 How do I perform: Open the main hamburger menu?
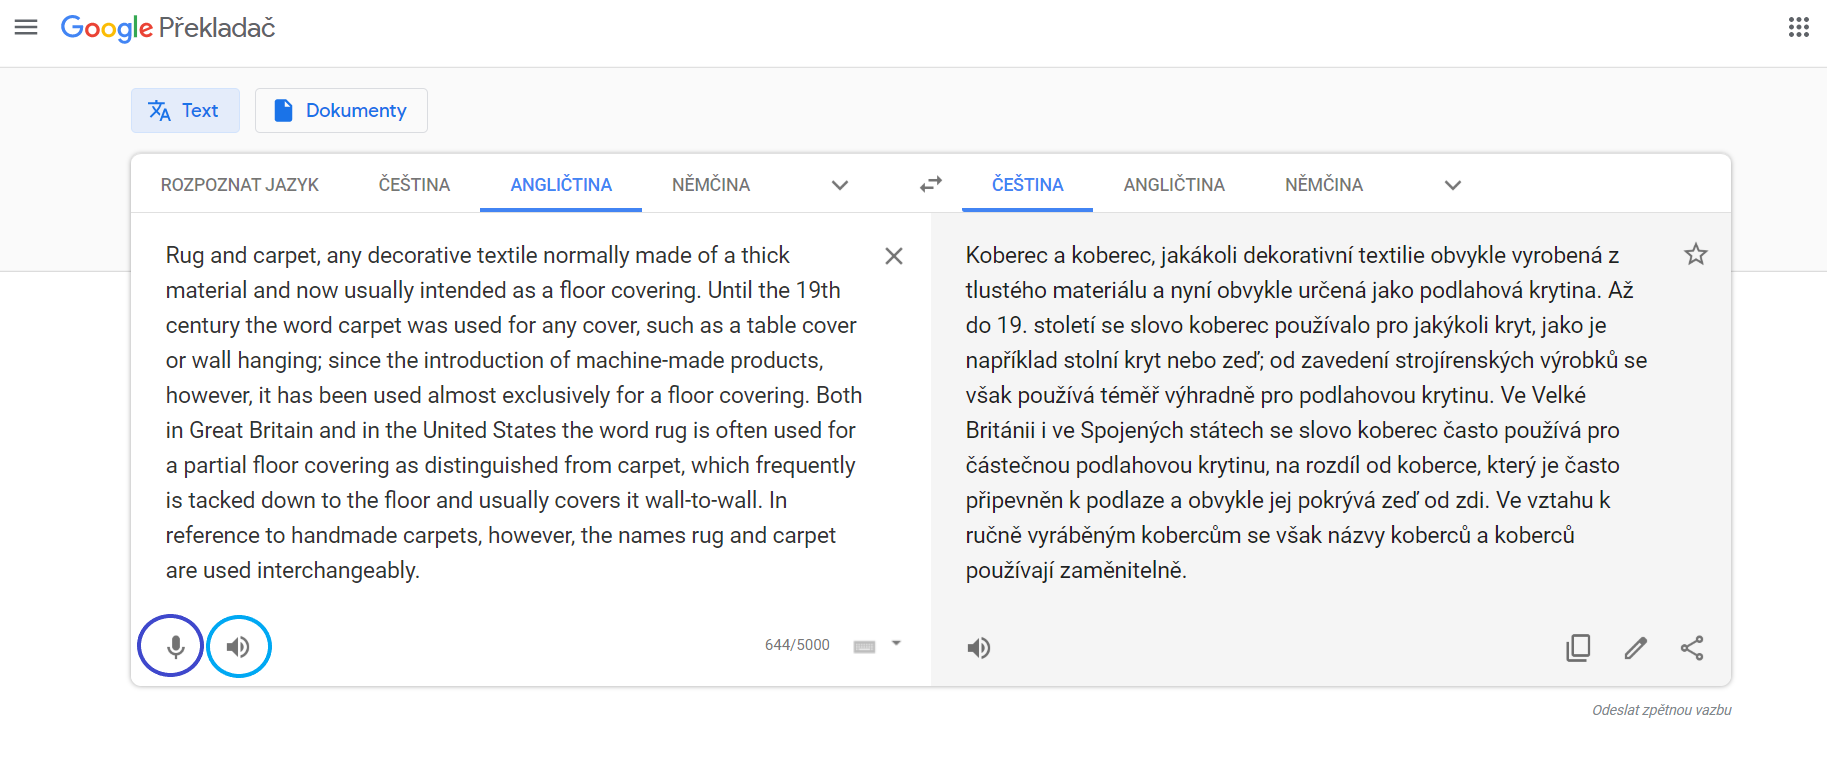coord(26,27)
